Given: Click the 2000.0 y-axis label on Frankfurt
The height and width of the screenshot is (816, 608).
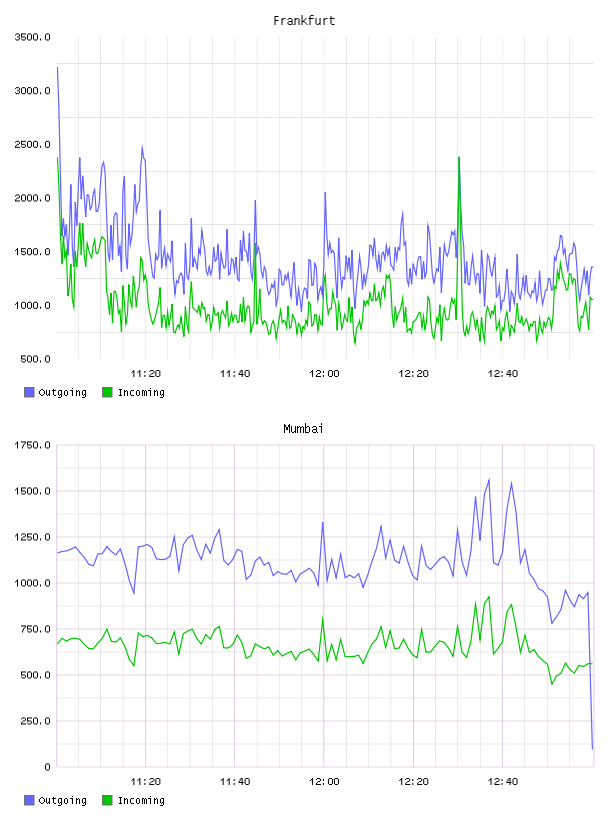Looking at the screenshot, I should click(32, 198).
